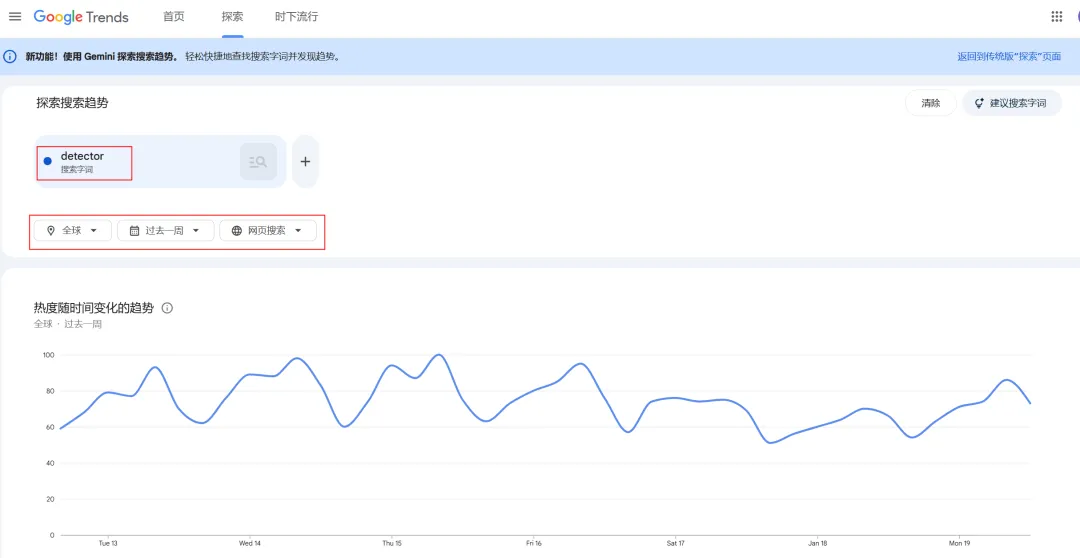Screen dimensions: 1080x558
Task: Expand the 网页搜索 search type dropdown
Action: (267, 231)
